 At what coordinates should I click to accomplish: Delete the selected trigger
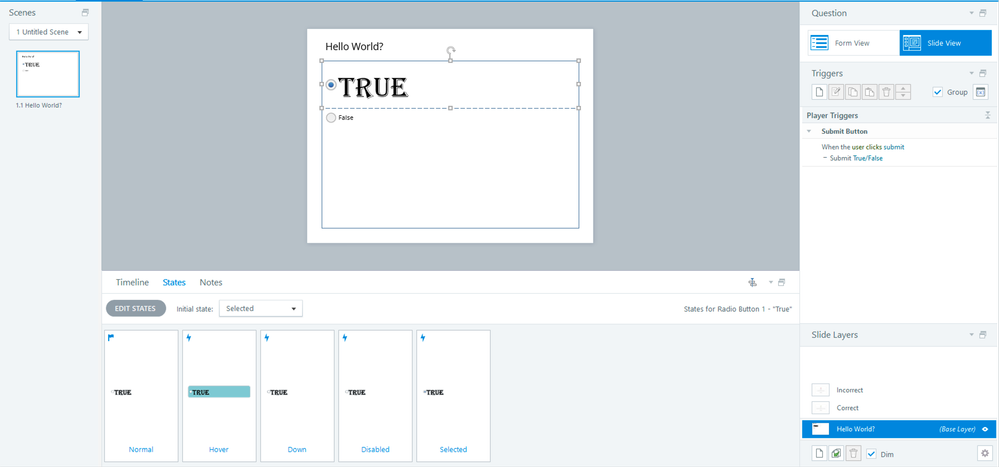tap(886, 92)
